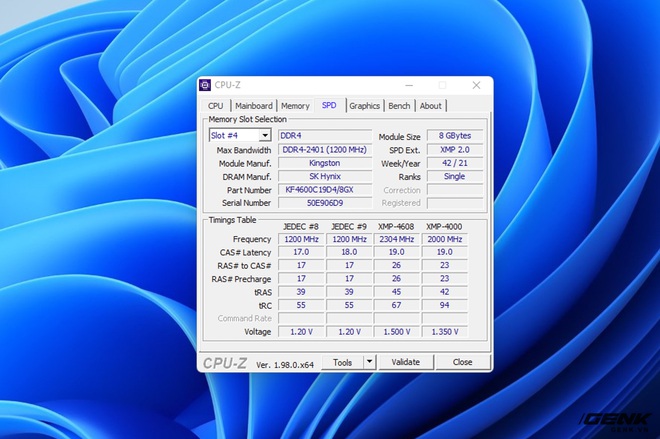Click the Kingston module manufacturer value
660x439 pixels.
[x=325, y=163]
